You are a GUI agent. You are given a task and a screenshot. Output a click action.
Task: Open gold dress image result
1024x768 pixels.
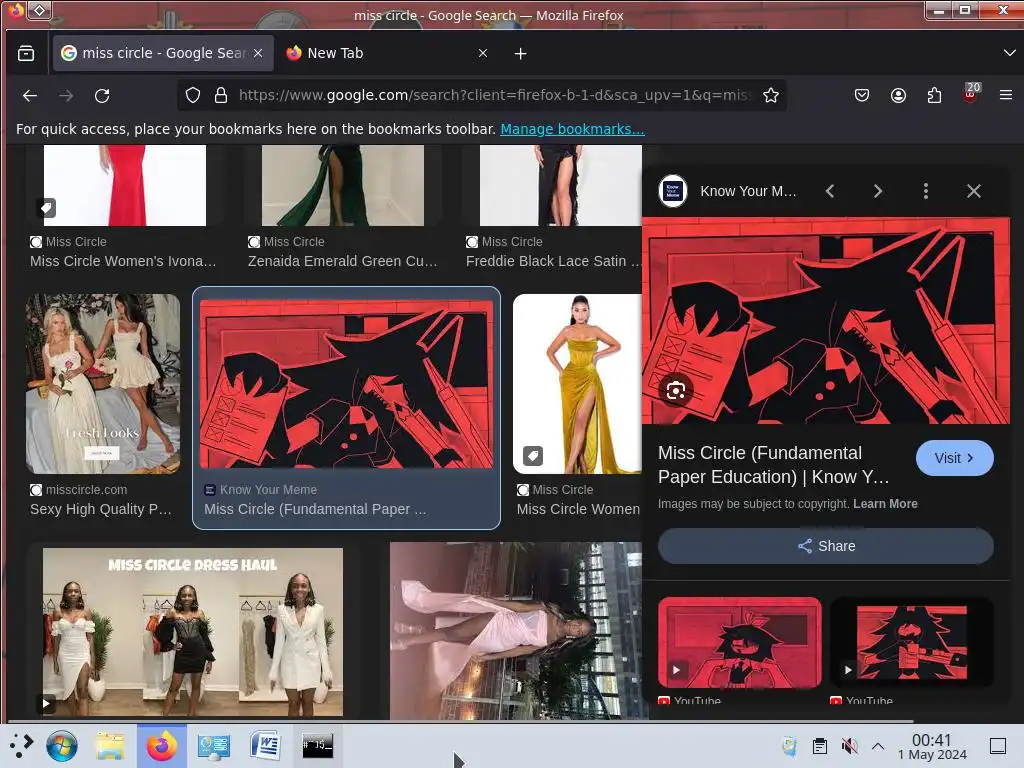pos(577,383)
